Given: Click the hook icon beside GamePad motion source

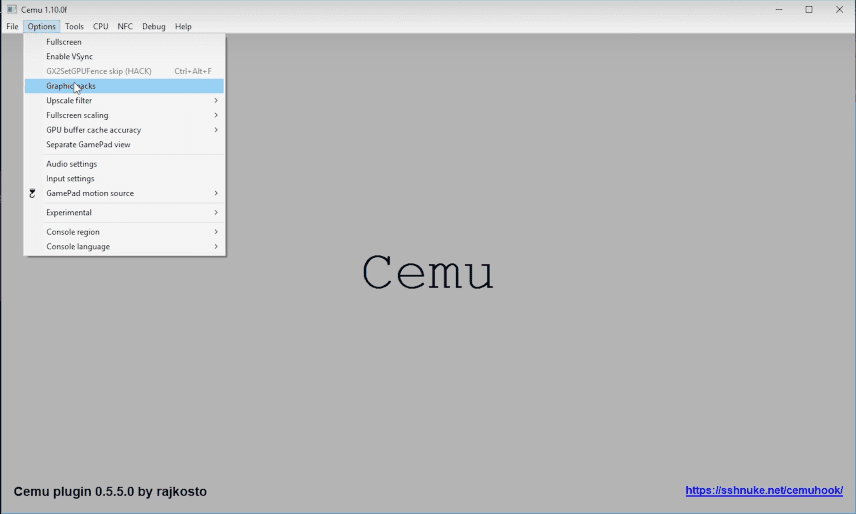Looking at the screenshot, I should click(32, 193).
